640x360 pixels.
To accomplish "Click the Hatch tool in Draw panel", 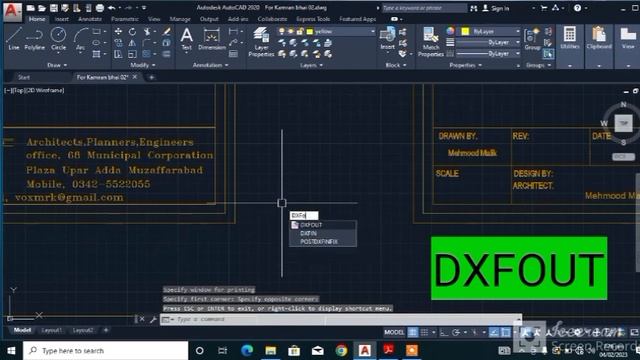I will [x=96, y=54].
